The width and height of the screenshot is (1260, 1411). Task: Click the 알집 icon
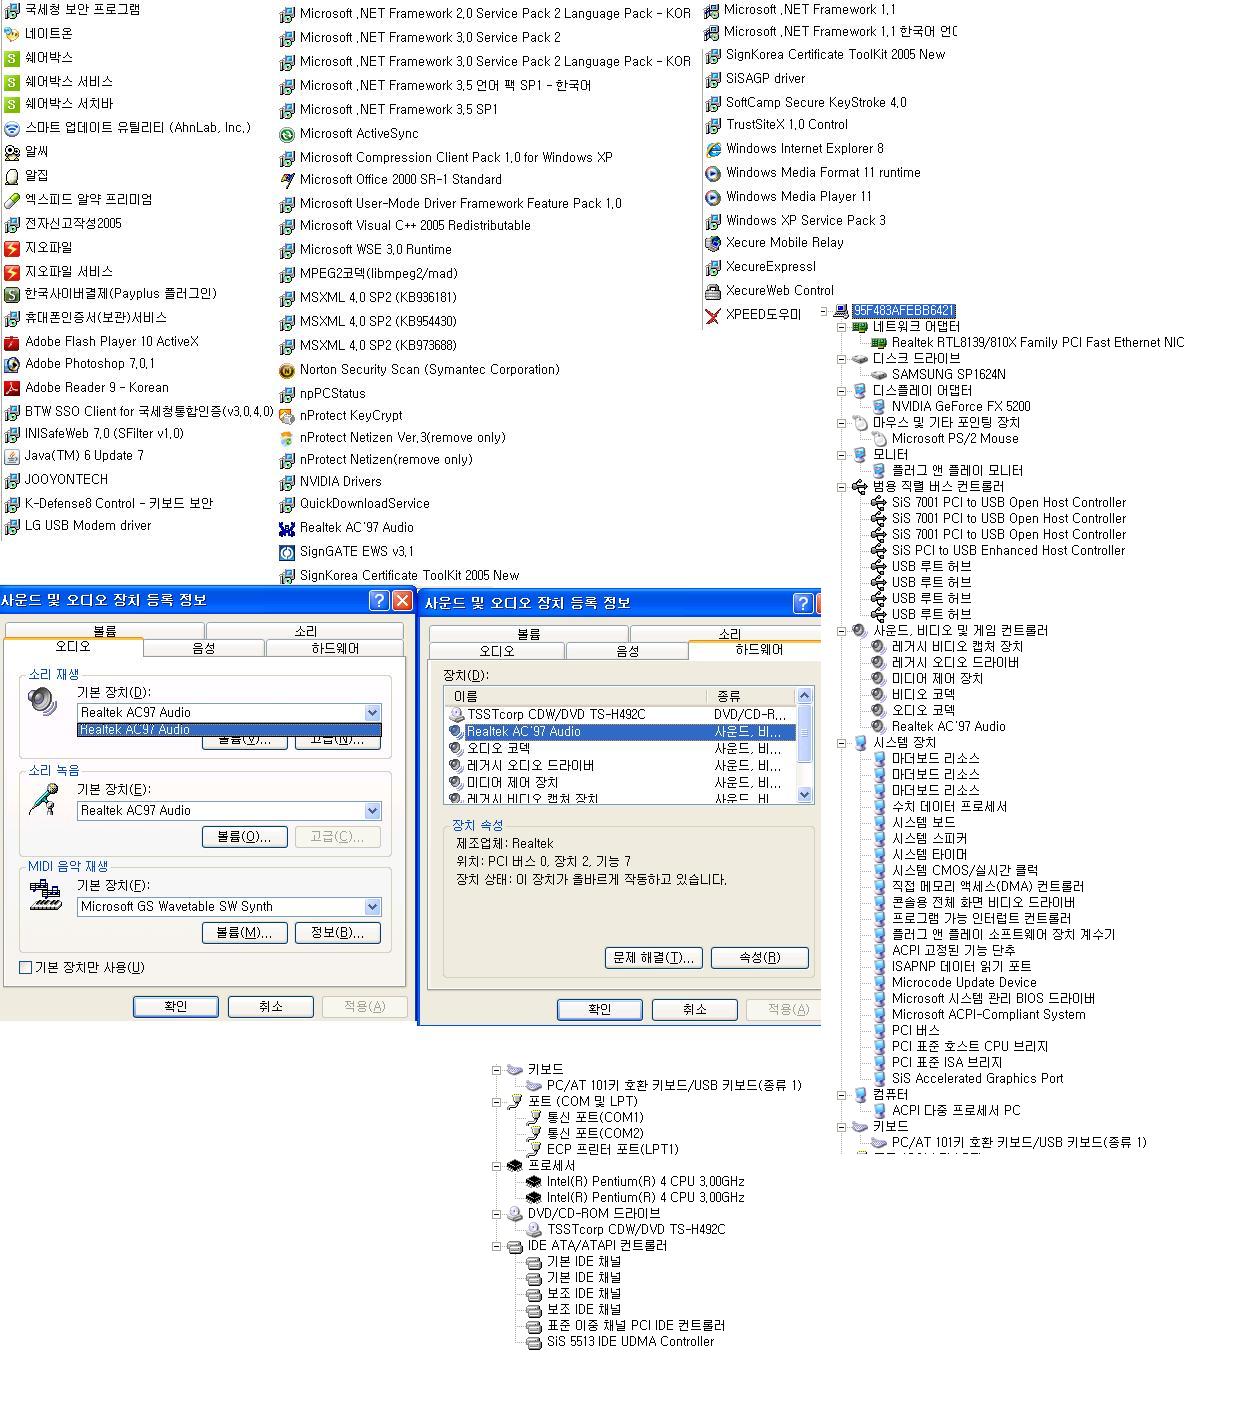pos(12,176)
